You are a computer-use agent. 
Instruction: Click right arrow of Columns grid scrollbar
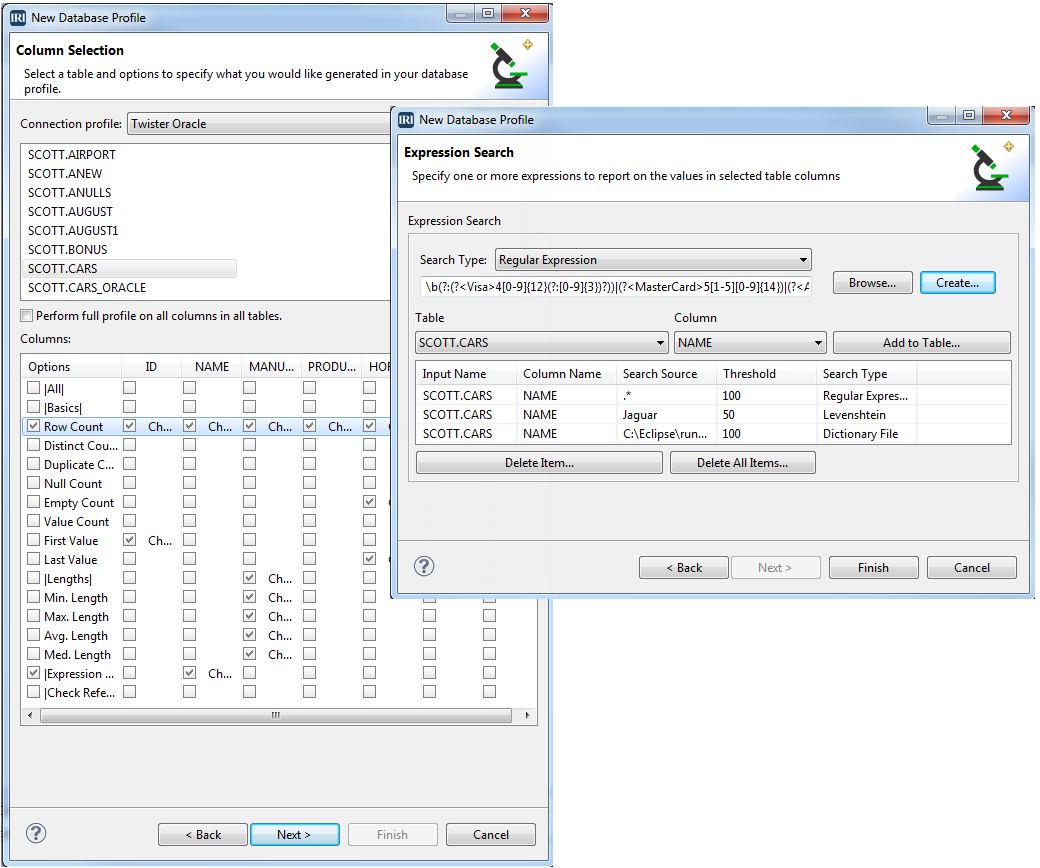[x=527, y=715]
